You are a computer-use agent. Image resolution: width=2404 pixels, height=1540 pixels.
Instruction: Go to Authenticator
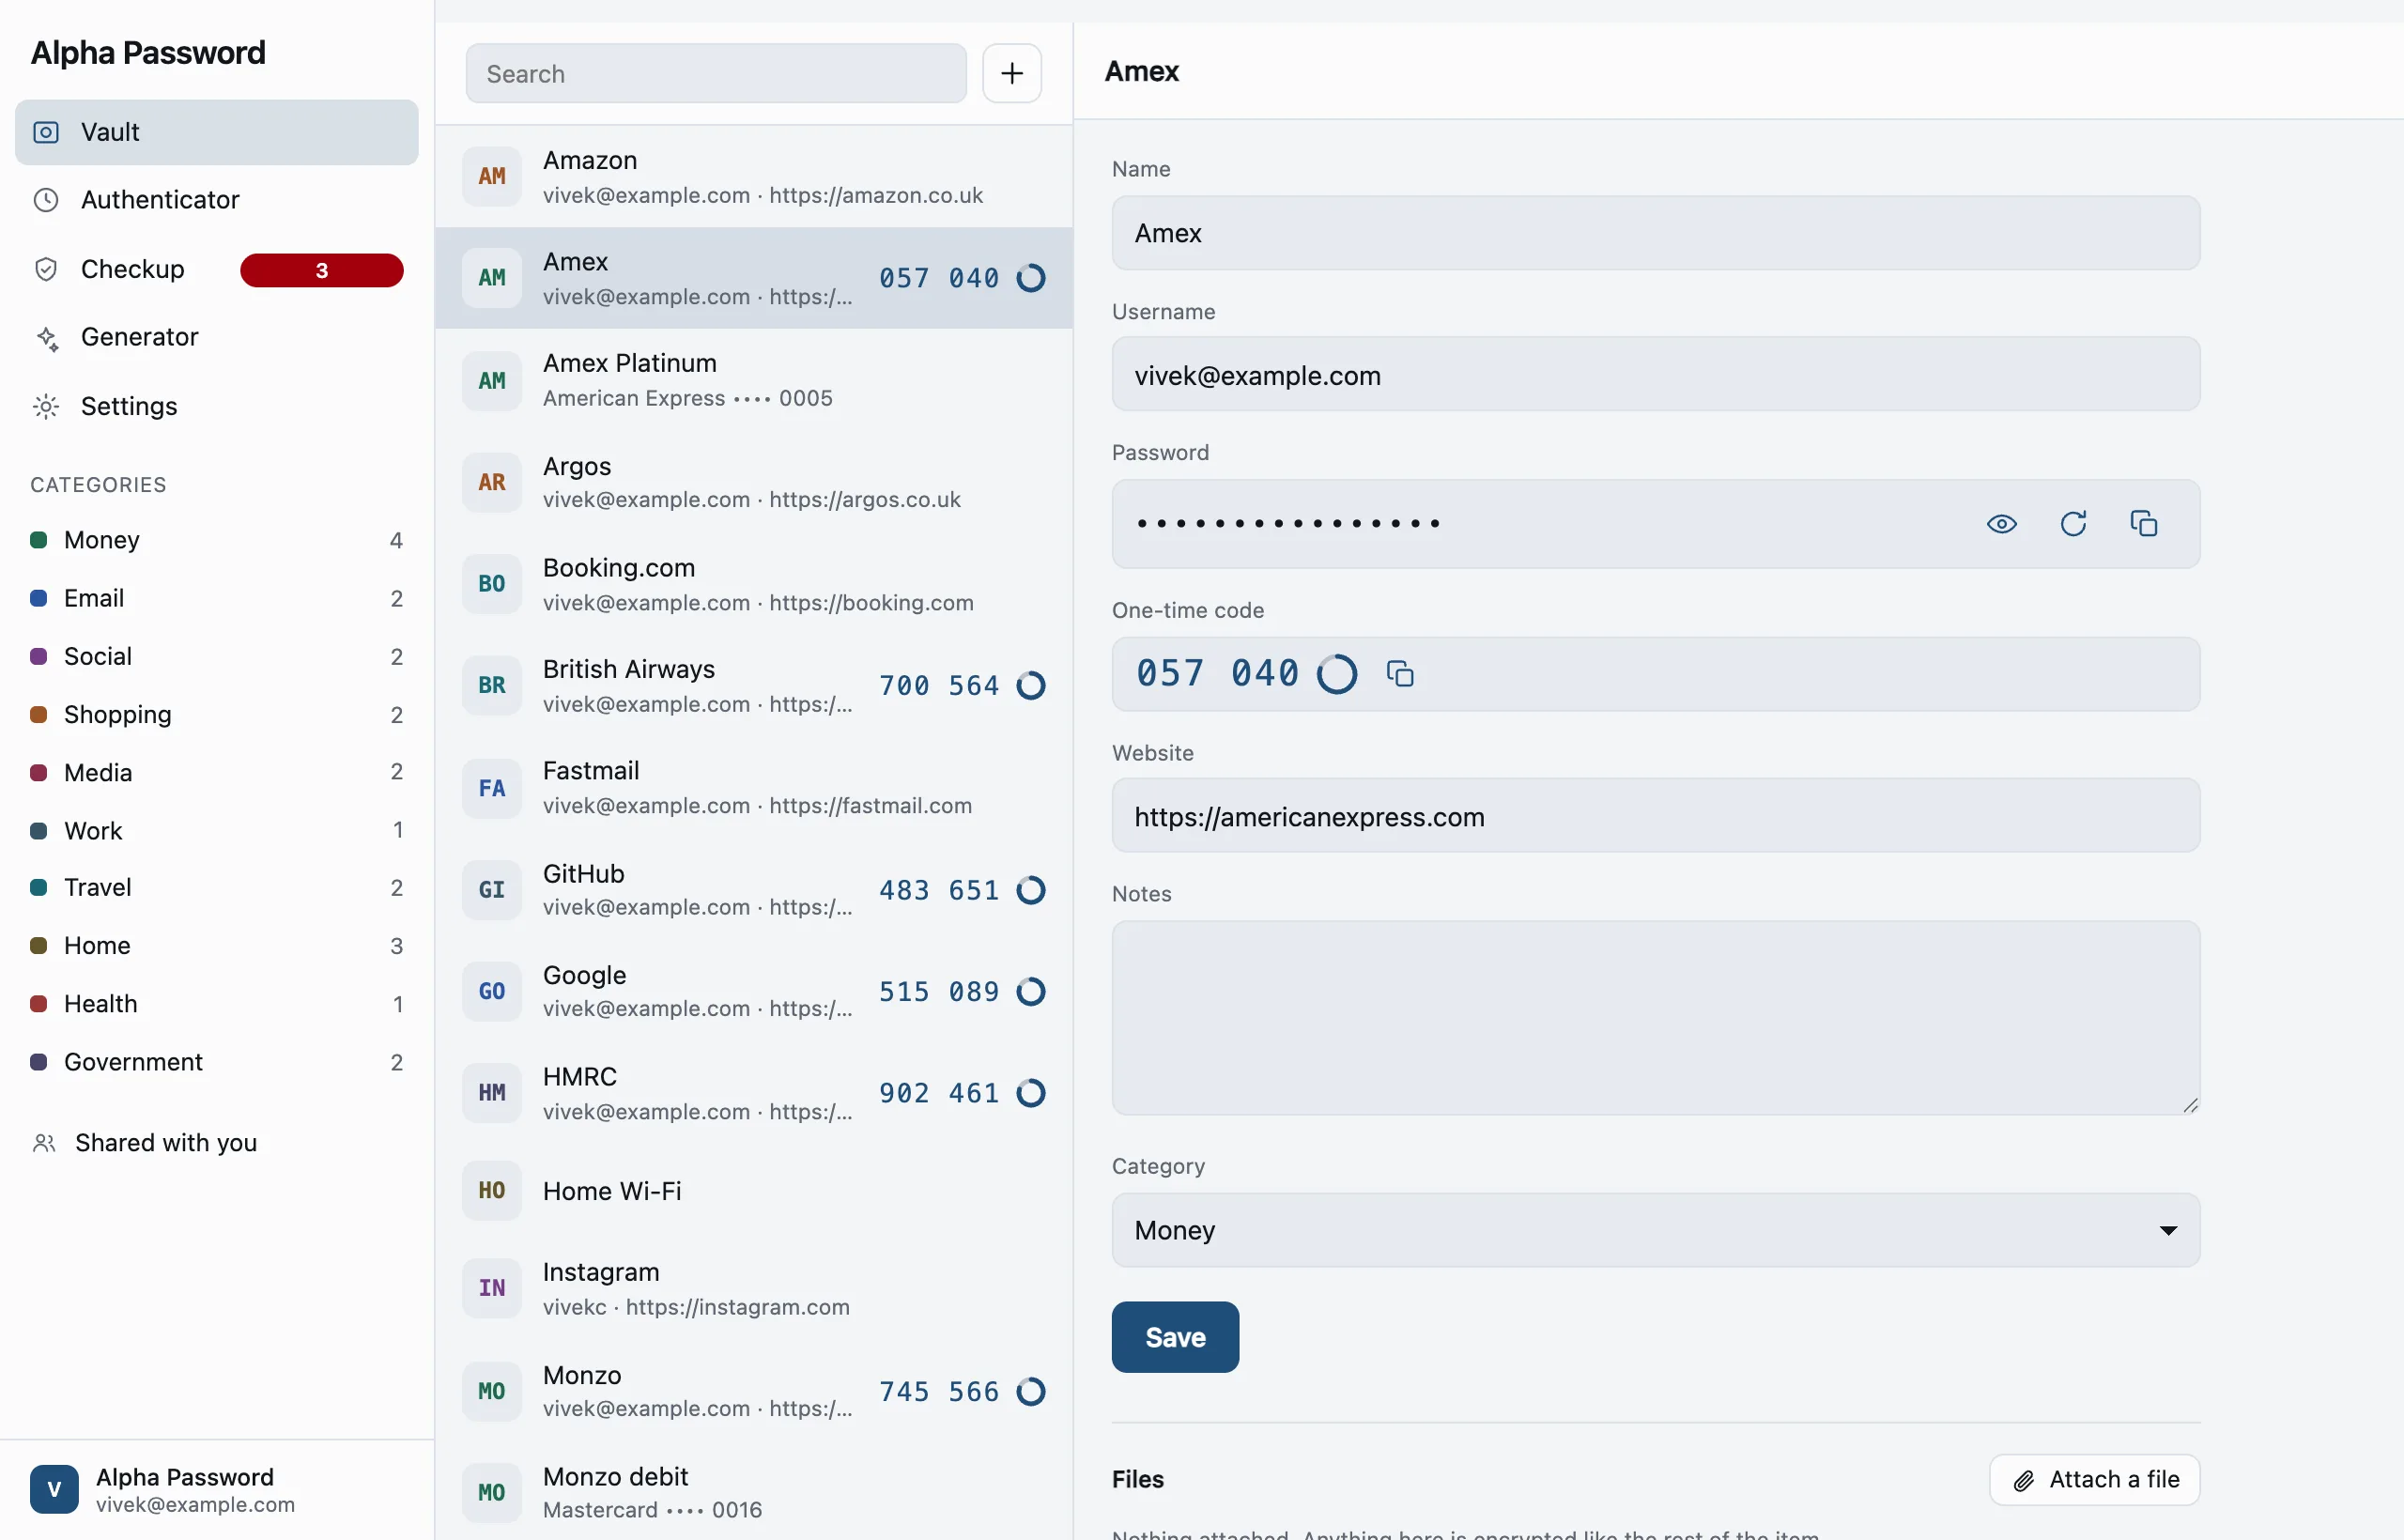216,200
